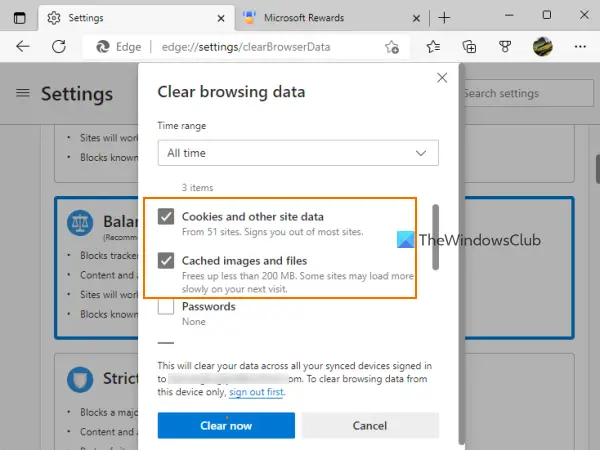Switch to the Settings tab
600x450 pixels.
tap(137, 18)
